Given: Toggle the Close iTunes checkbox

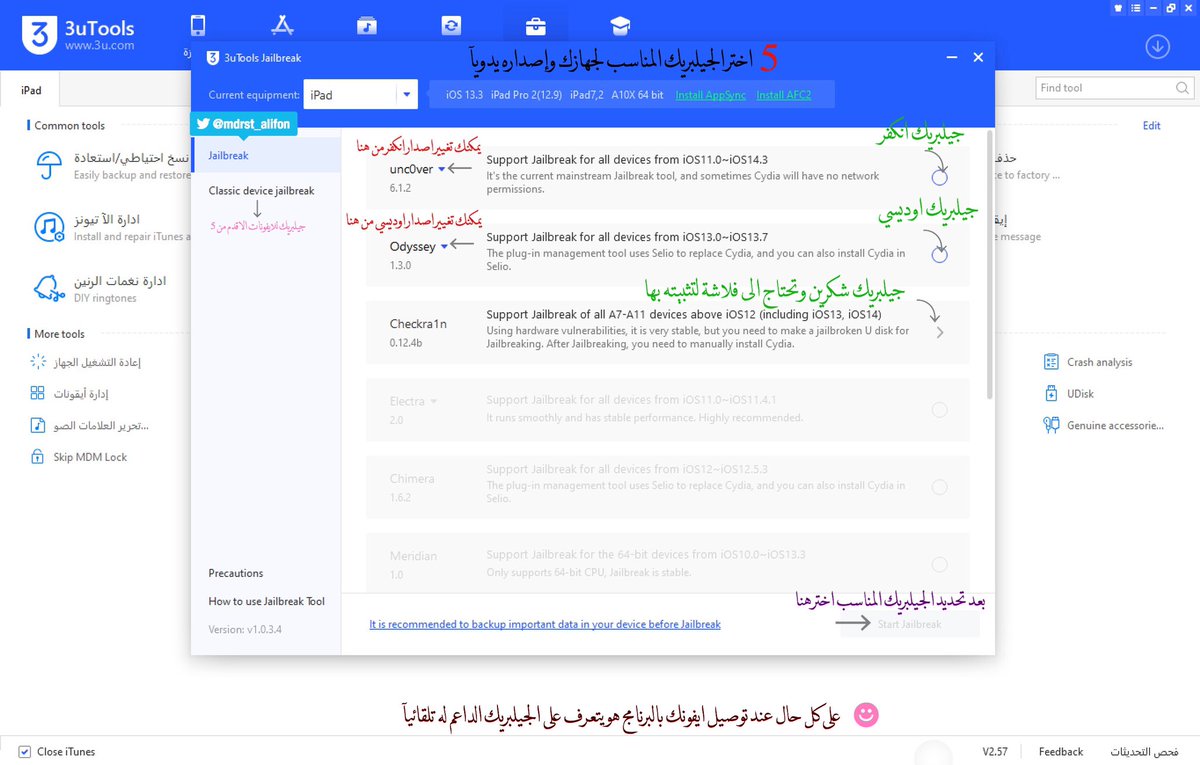Looking at the screenshot, I should 24,751.
